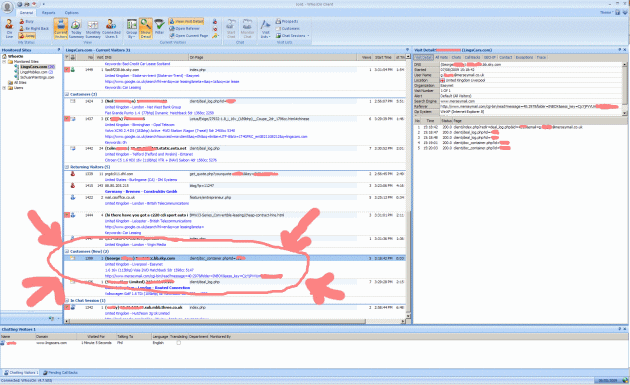Click Open Current Page in ribbon

[x=189, y=36]
